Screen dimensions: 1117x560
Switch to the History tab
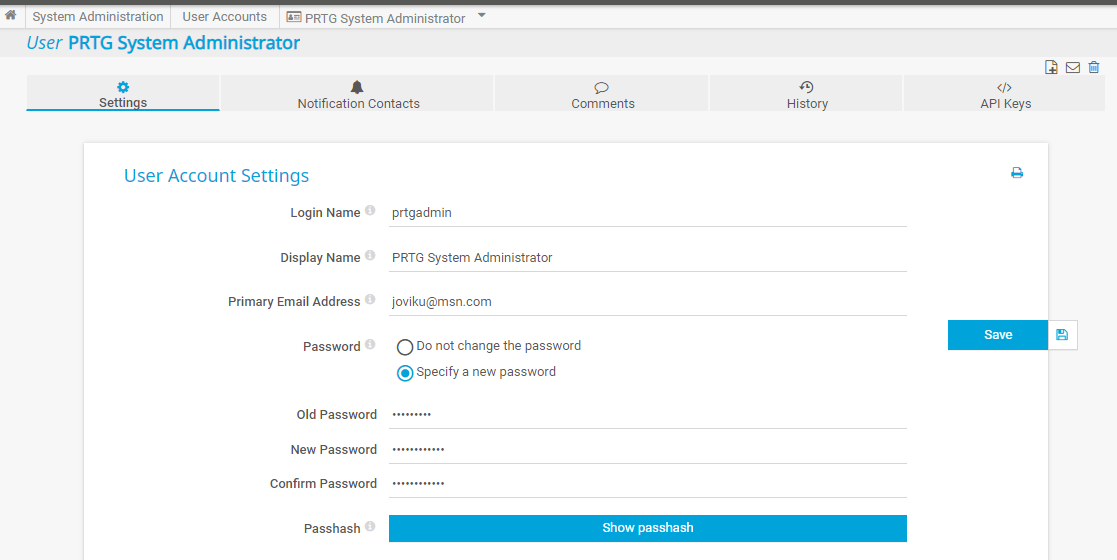click(x=806, y=93)
